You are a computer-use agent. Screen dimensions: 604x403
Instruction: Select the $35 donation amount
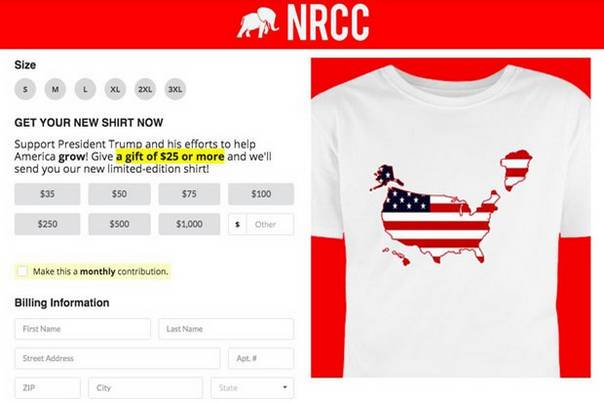(47, 194)
